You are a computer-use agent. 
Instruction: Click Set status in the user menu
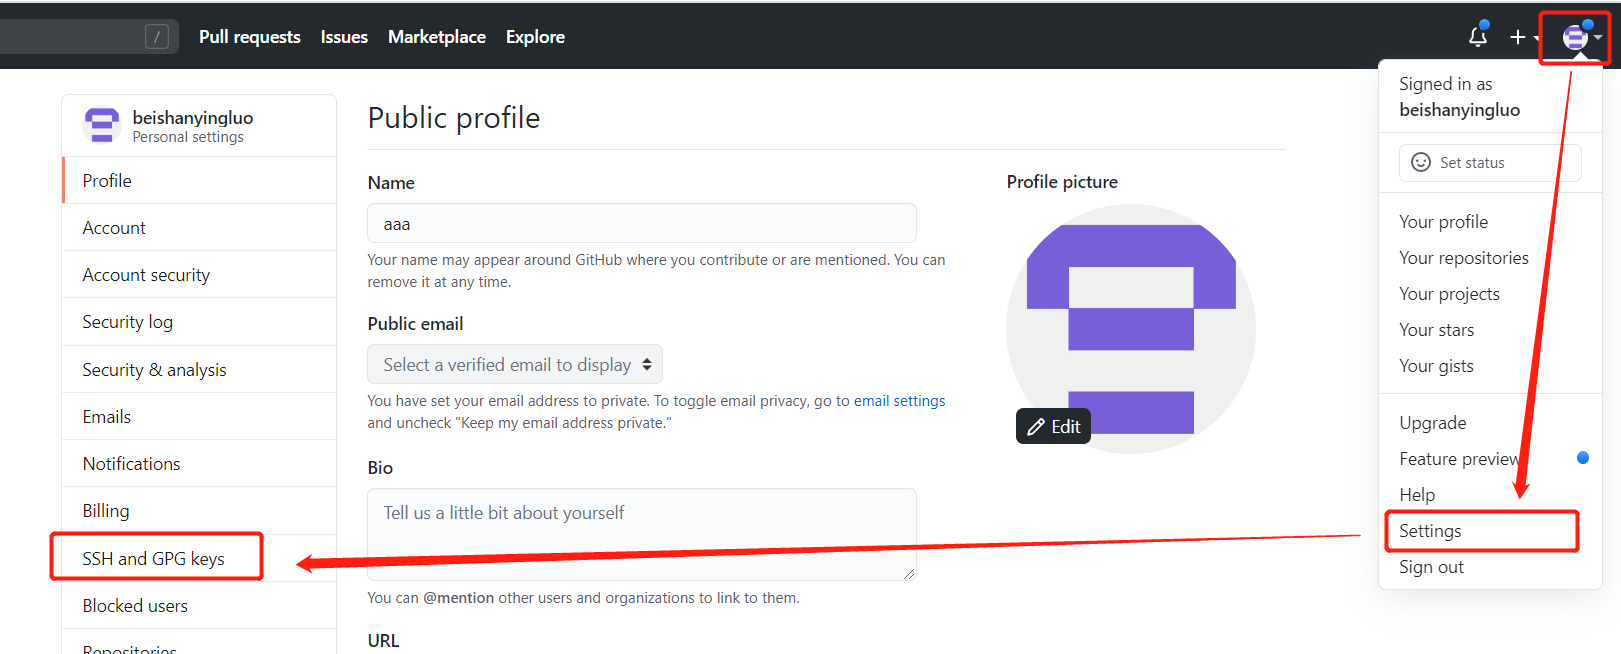1490,163
